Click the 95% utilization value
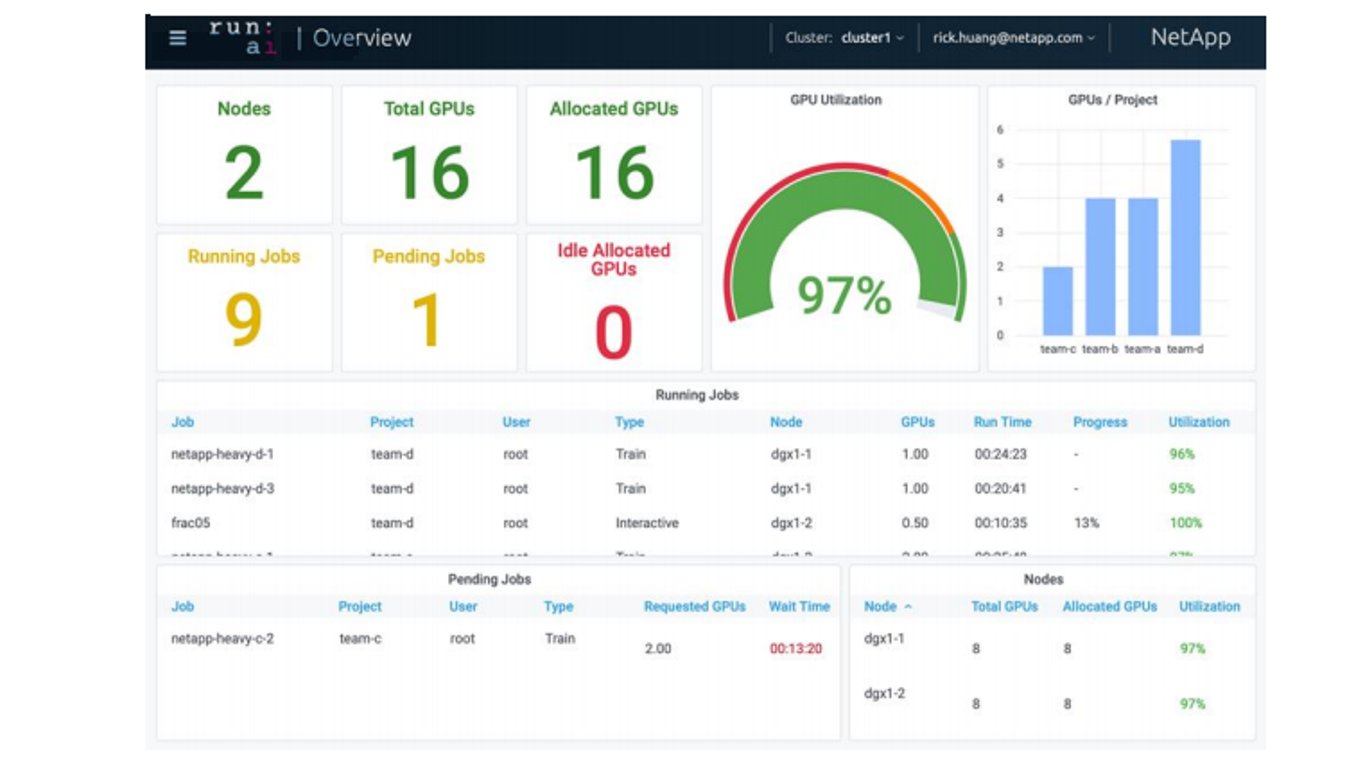Viewport: 1372px width, 768px height. tap(1182, 489)
